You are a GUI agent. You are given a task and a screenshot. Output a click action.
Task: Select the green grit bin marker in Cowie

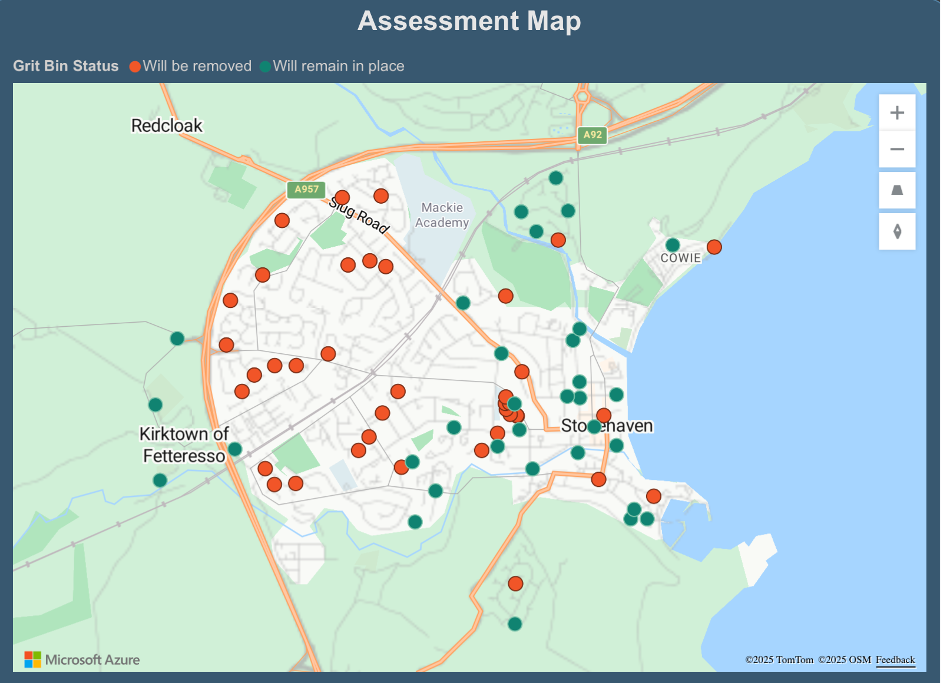672,245
